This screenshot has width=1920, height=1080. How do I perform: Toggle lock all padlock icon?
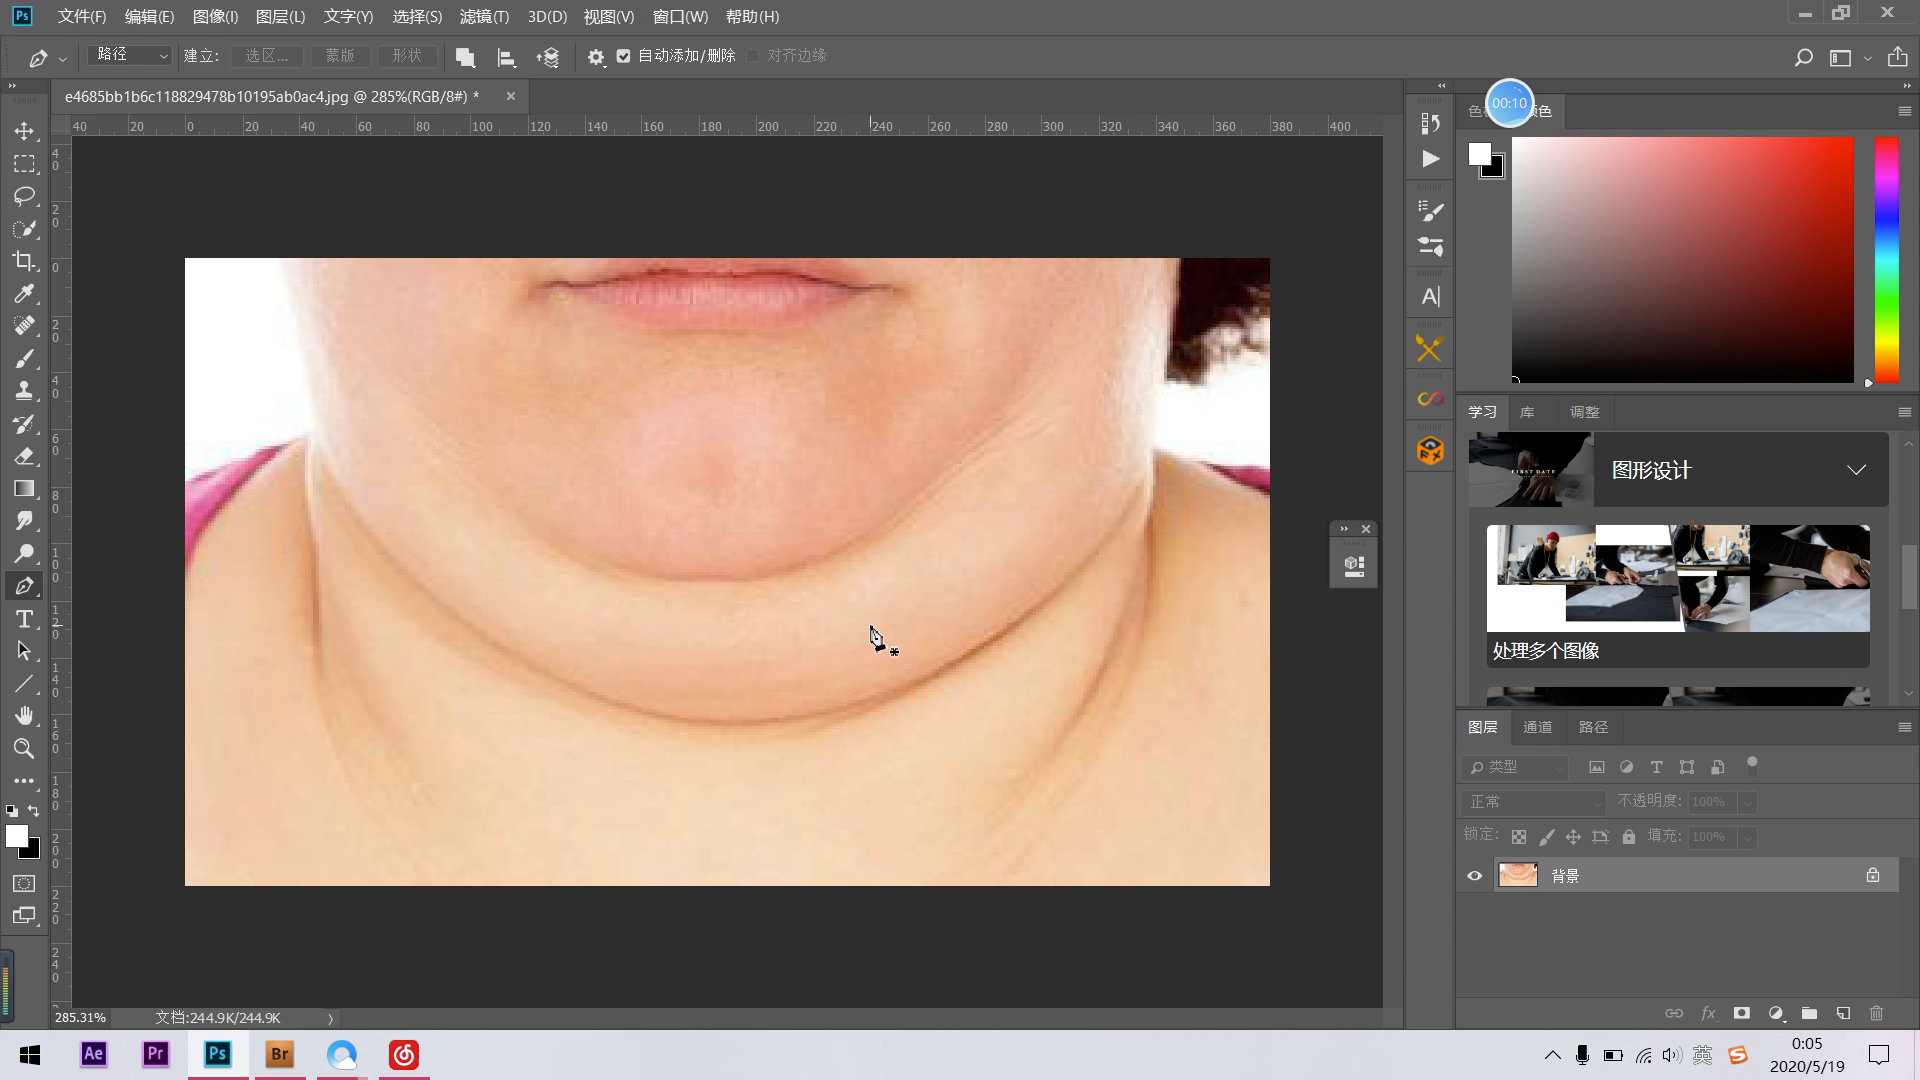(x=1629, y=837)
